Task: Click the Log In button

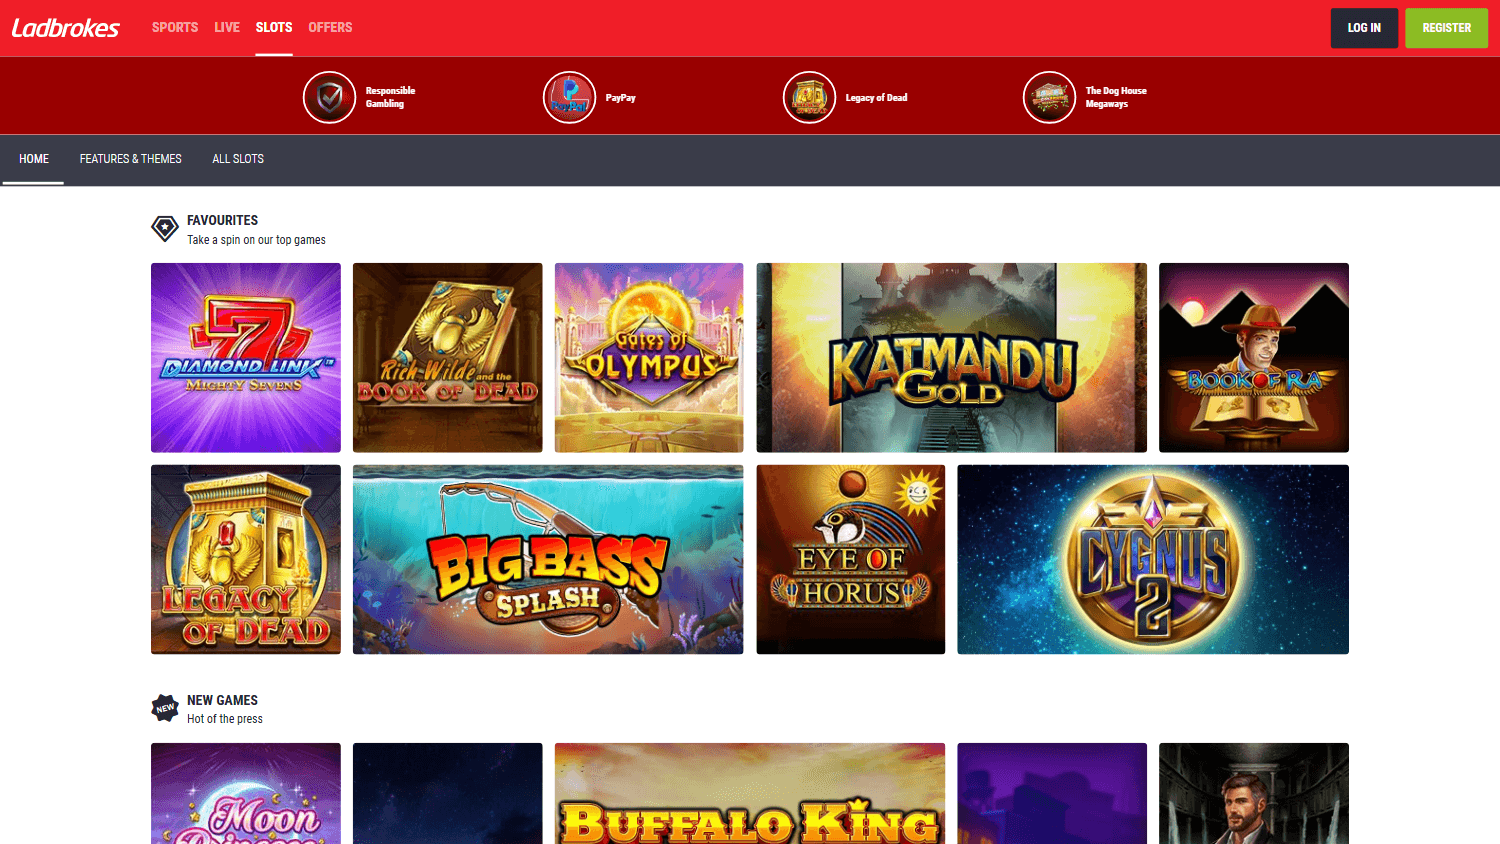Action: 1364,28
